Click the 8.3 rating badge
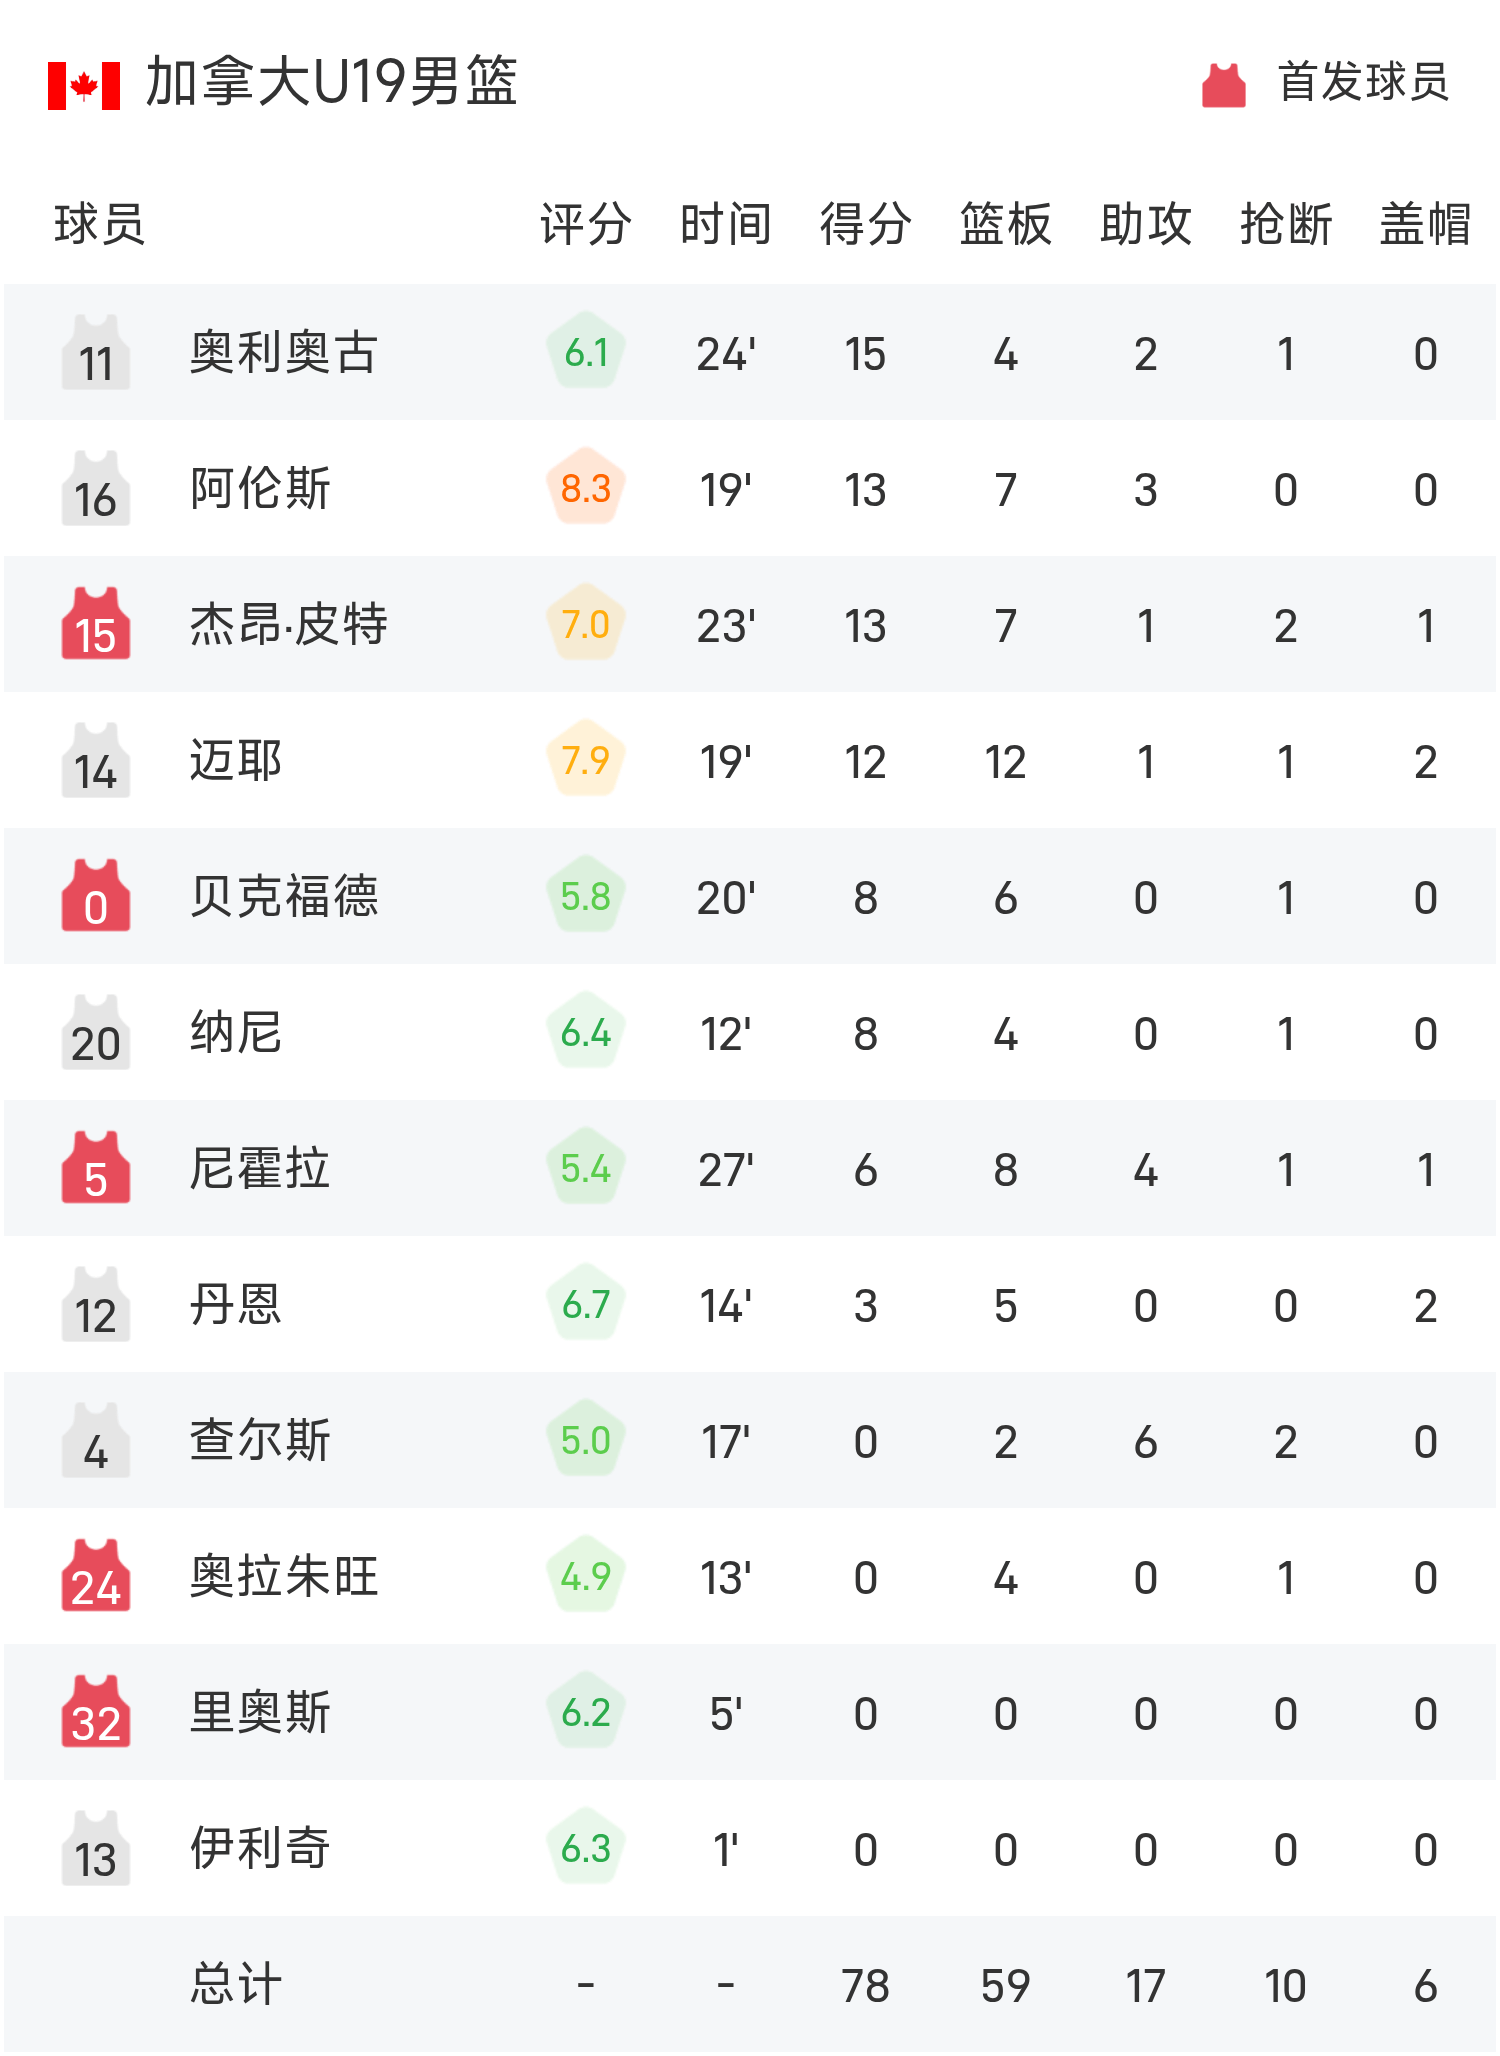The height and width of the screenshot is (2056, 1500). (586, 489)
